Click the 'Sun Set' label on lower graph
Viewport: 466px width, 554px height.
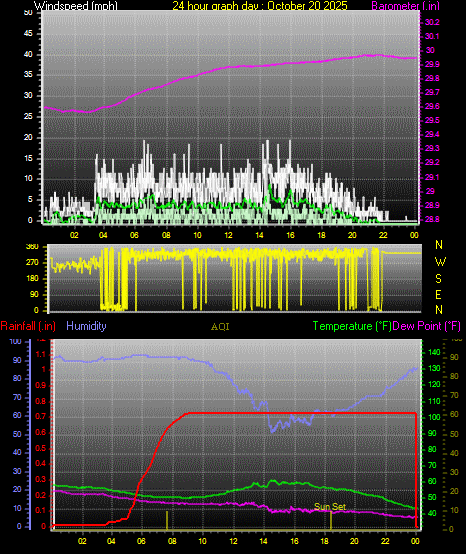[x=330, y=507]
